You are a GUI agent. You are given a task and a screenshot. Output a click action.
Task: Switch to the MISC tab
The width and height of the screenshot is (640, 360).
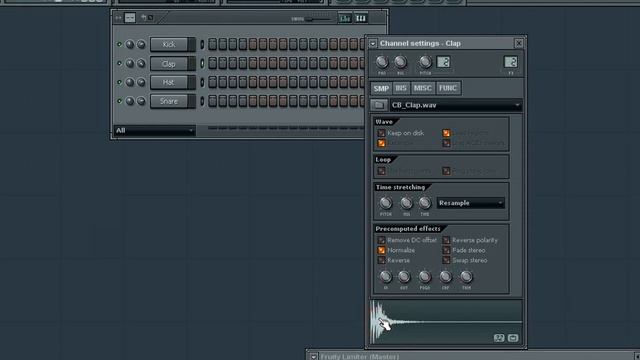[422, 88]
